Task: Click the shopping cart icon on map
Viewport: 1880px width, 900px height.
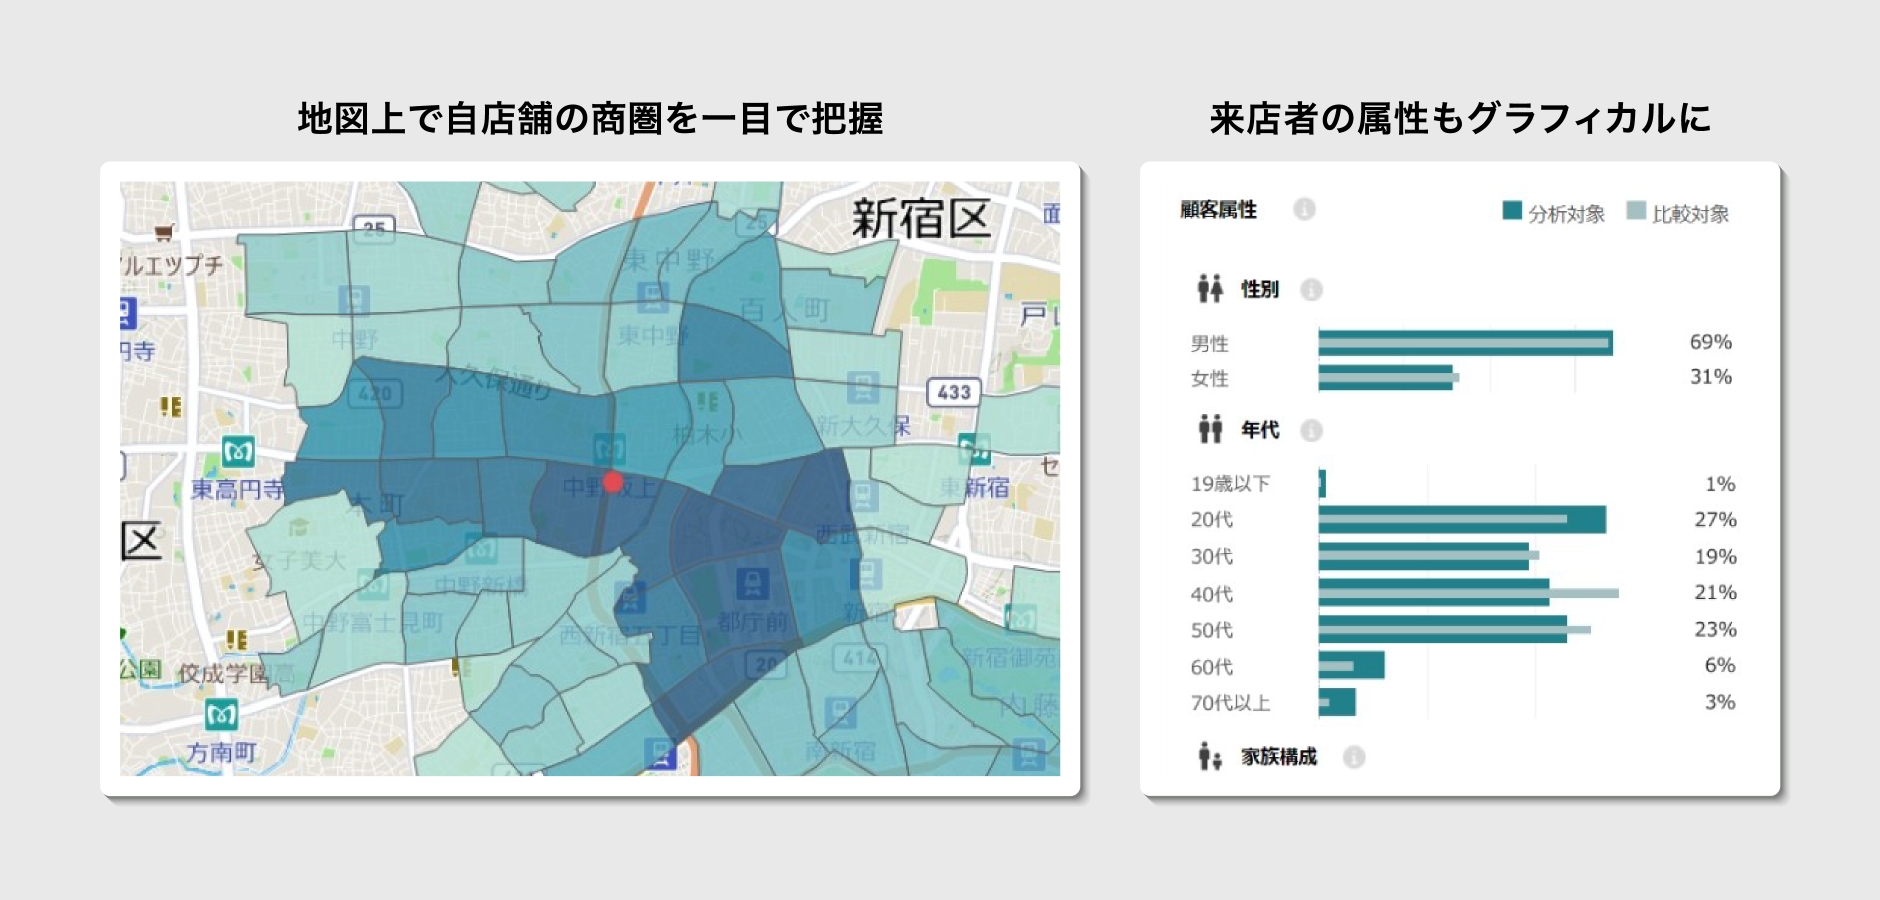Action: tap(164, 232)
